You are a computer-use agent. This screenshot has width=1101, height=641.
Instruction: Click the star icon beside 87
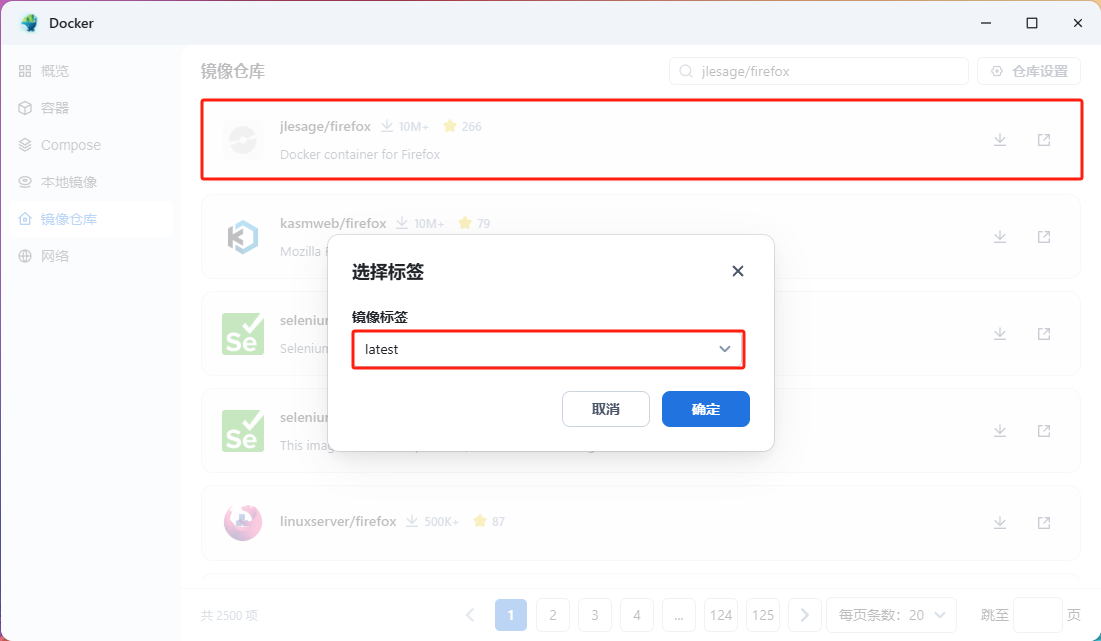coord(480,521)
